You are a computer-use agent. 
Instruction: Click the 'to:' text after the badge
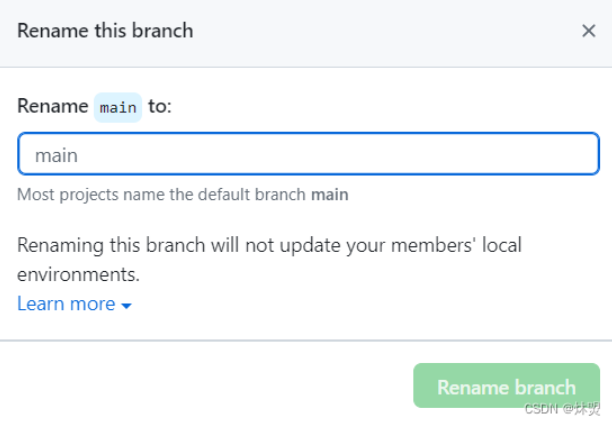point(160,106)
